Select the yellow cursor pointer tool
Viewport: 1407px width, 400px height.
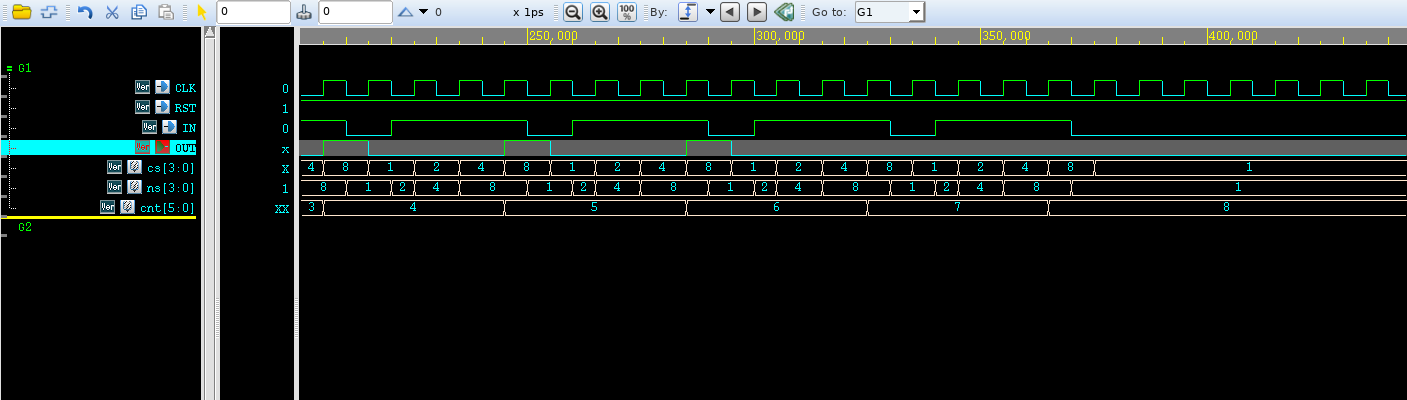point(202,12)
